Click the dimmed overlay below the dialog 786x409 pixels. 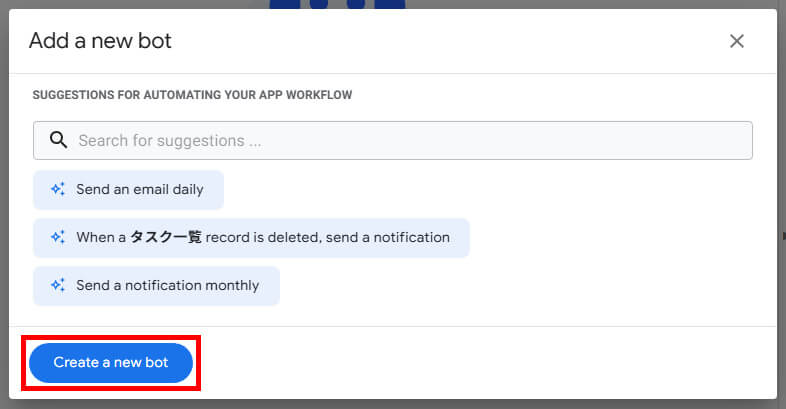click(400, 404)
